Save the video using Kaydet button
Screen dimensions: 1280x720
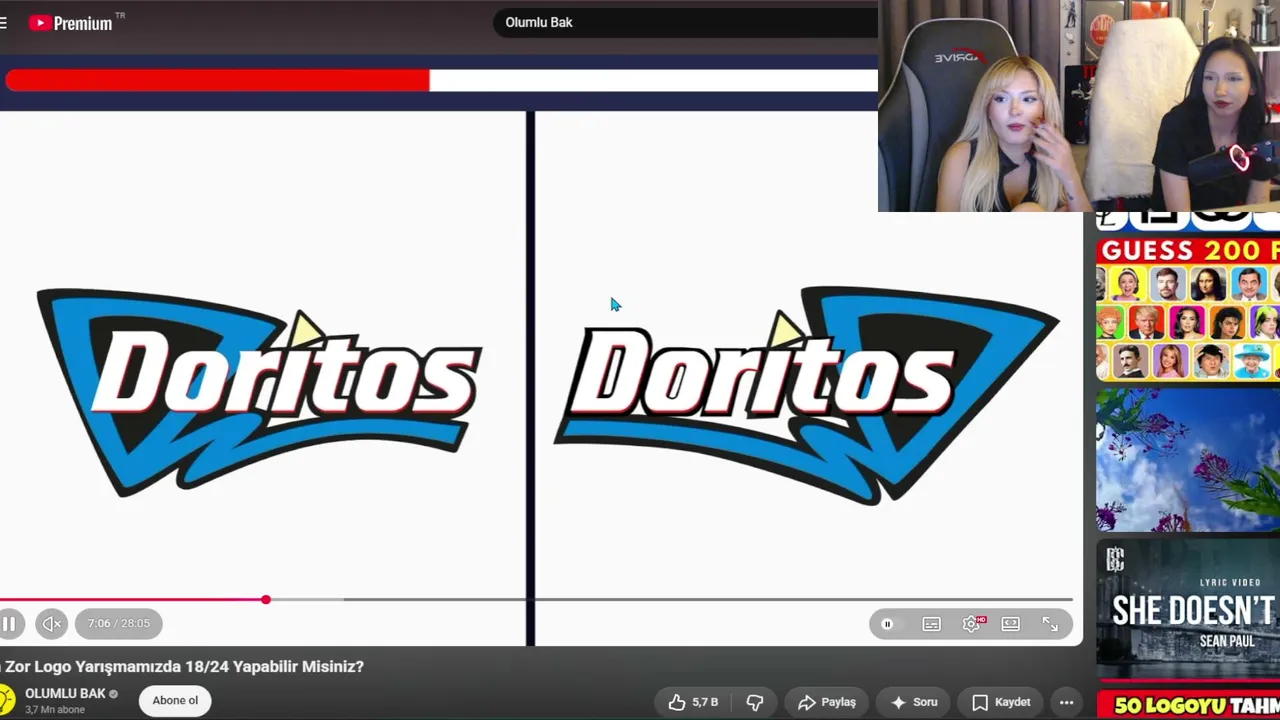[x=1001, y=702]
